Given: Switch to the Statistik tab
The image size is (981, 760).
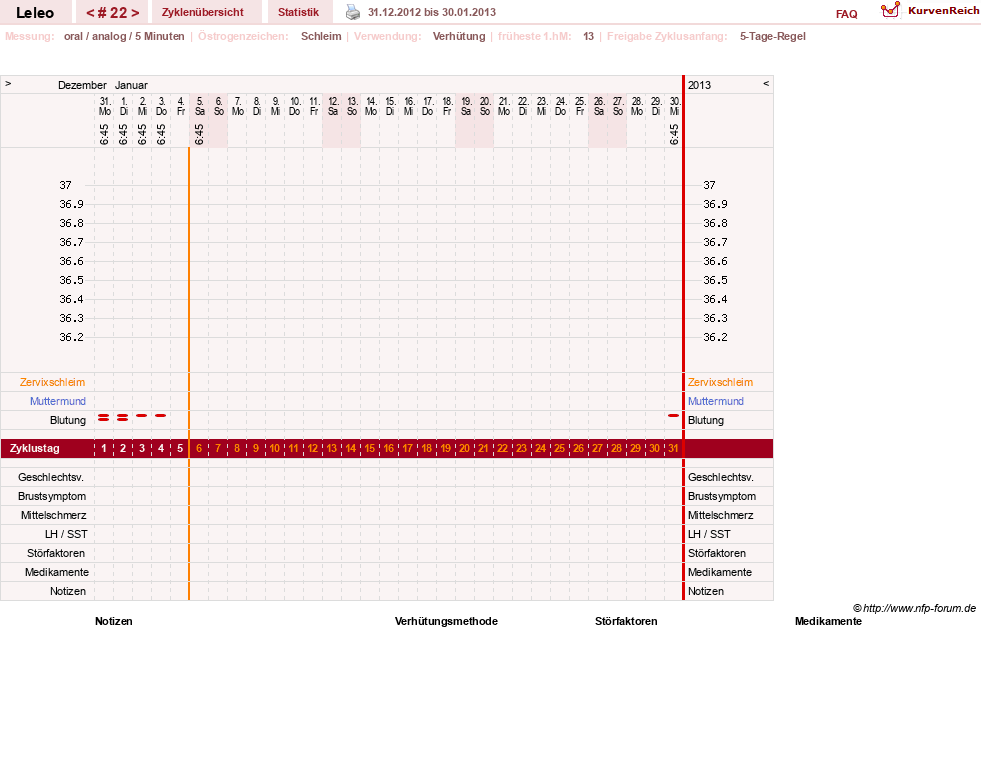Looking at the screenshot, I should coord(298,12).
